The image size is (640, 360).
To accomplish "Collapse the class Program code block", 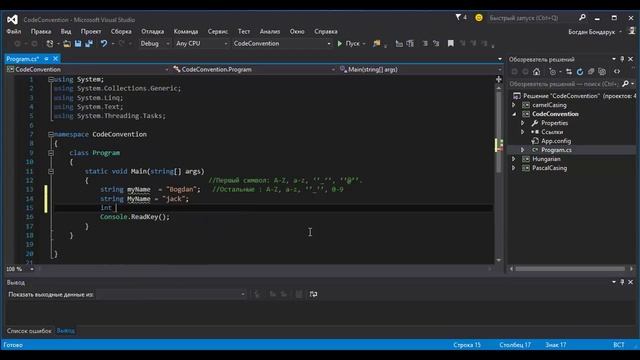I will tap(51, 153).
